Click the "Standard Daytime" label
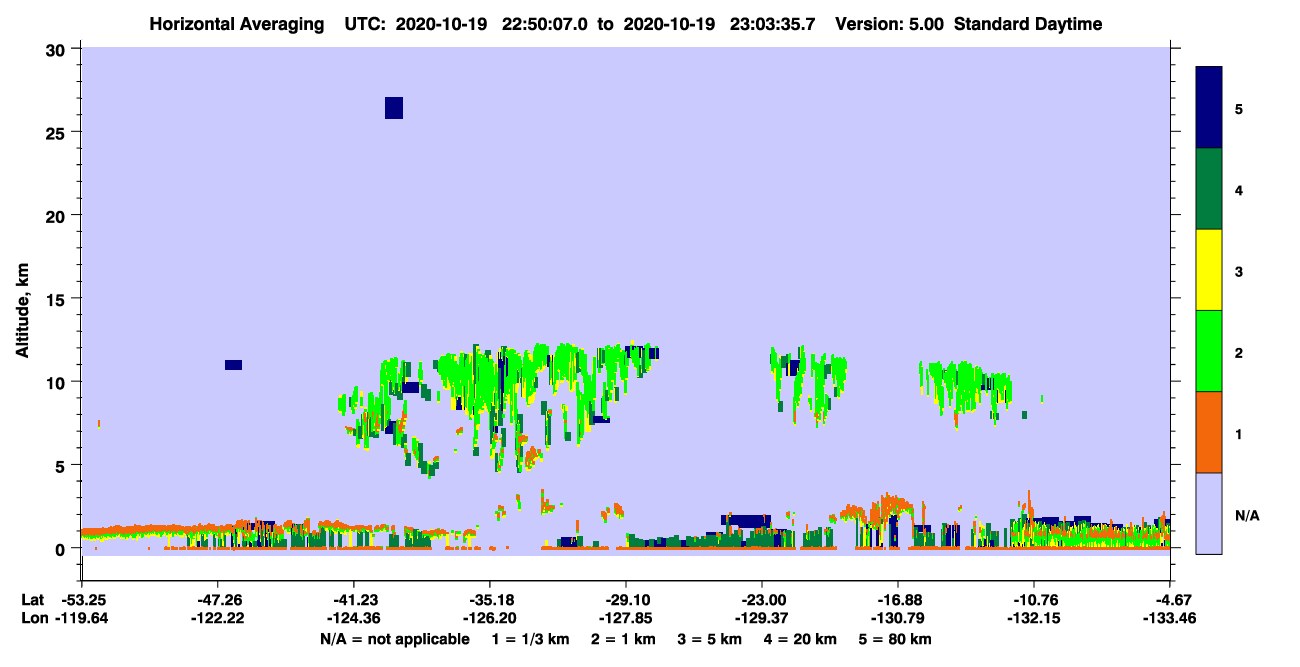This screenshot has height=667, width=1300. click(1028, 24)
